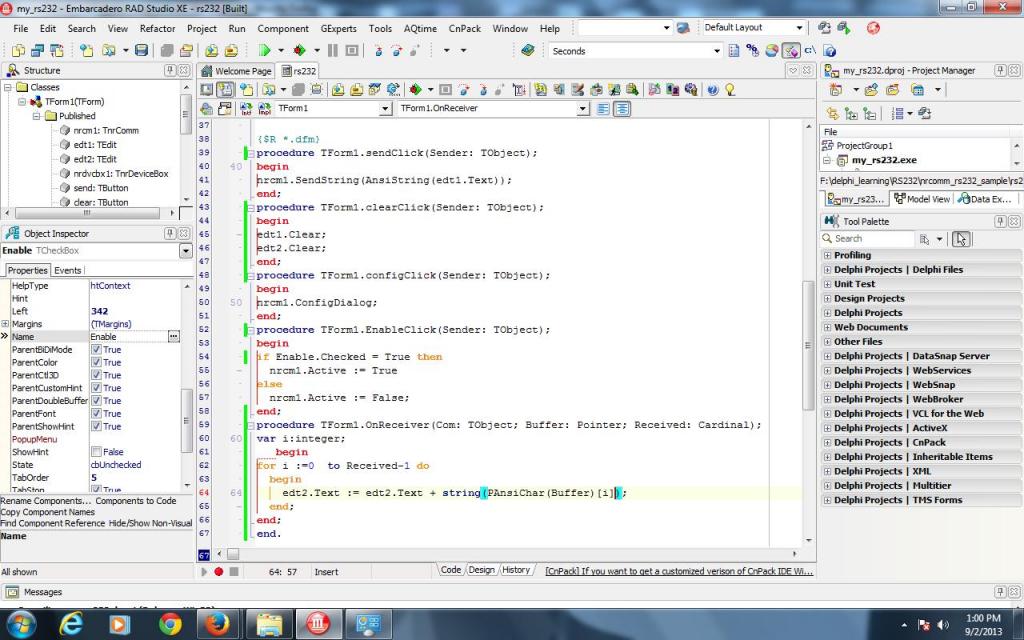Select edt1: TEdit in Structure tree

[95, 144]
